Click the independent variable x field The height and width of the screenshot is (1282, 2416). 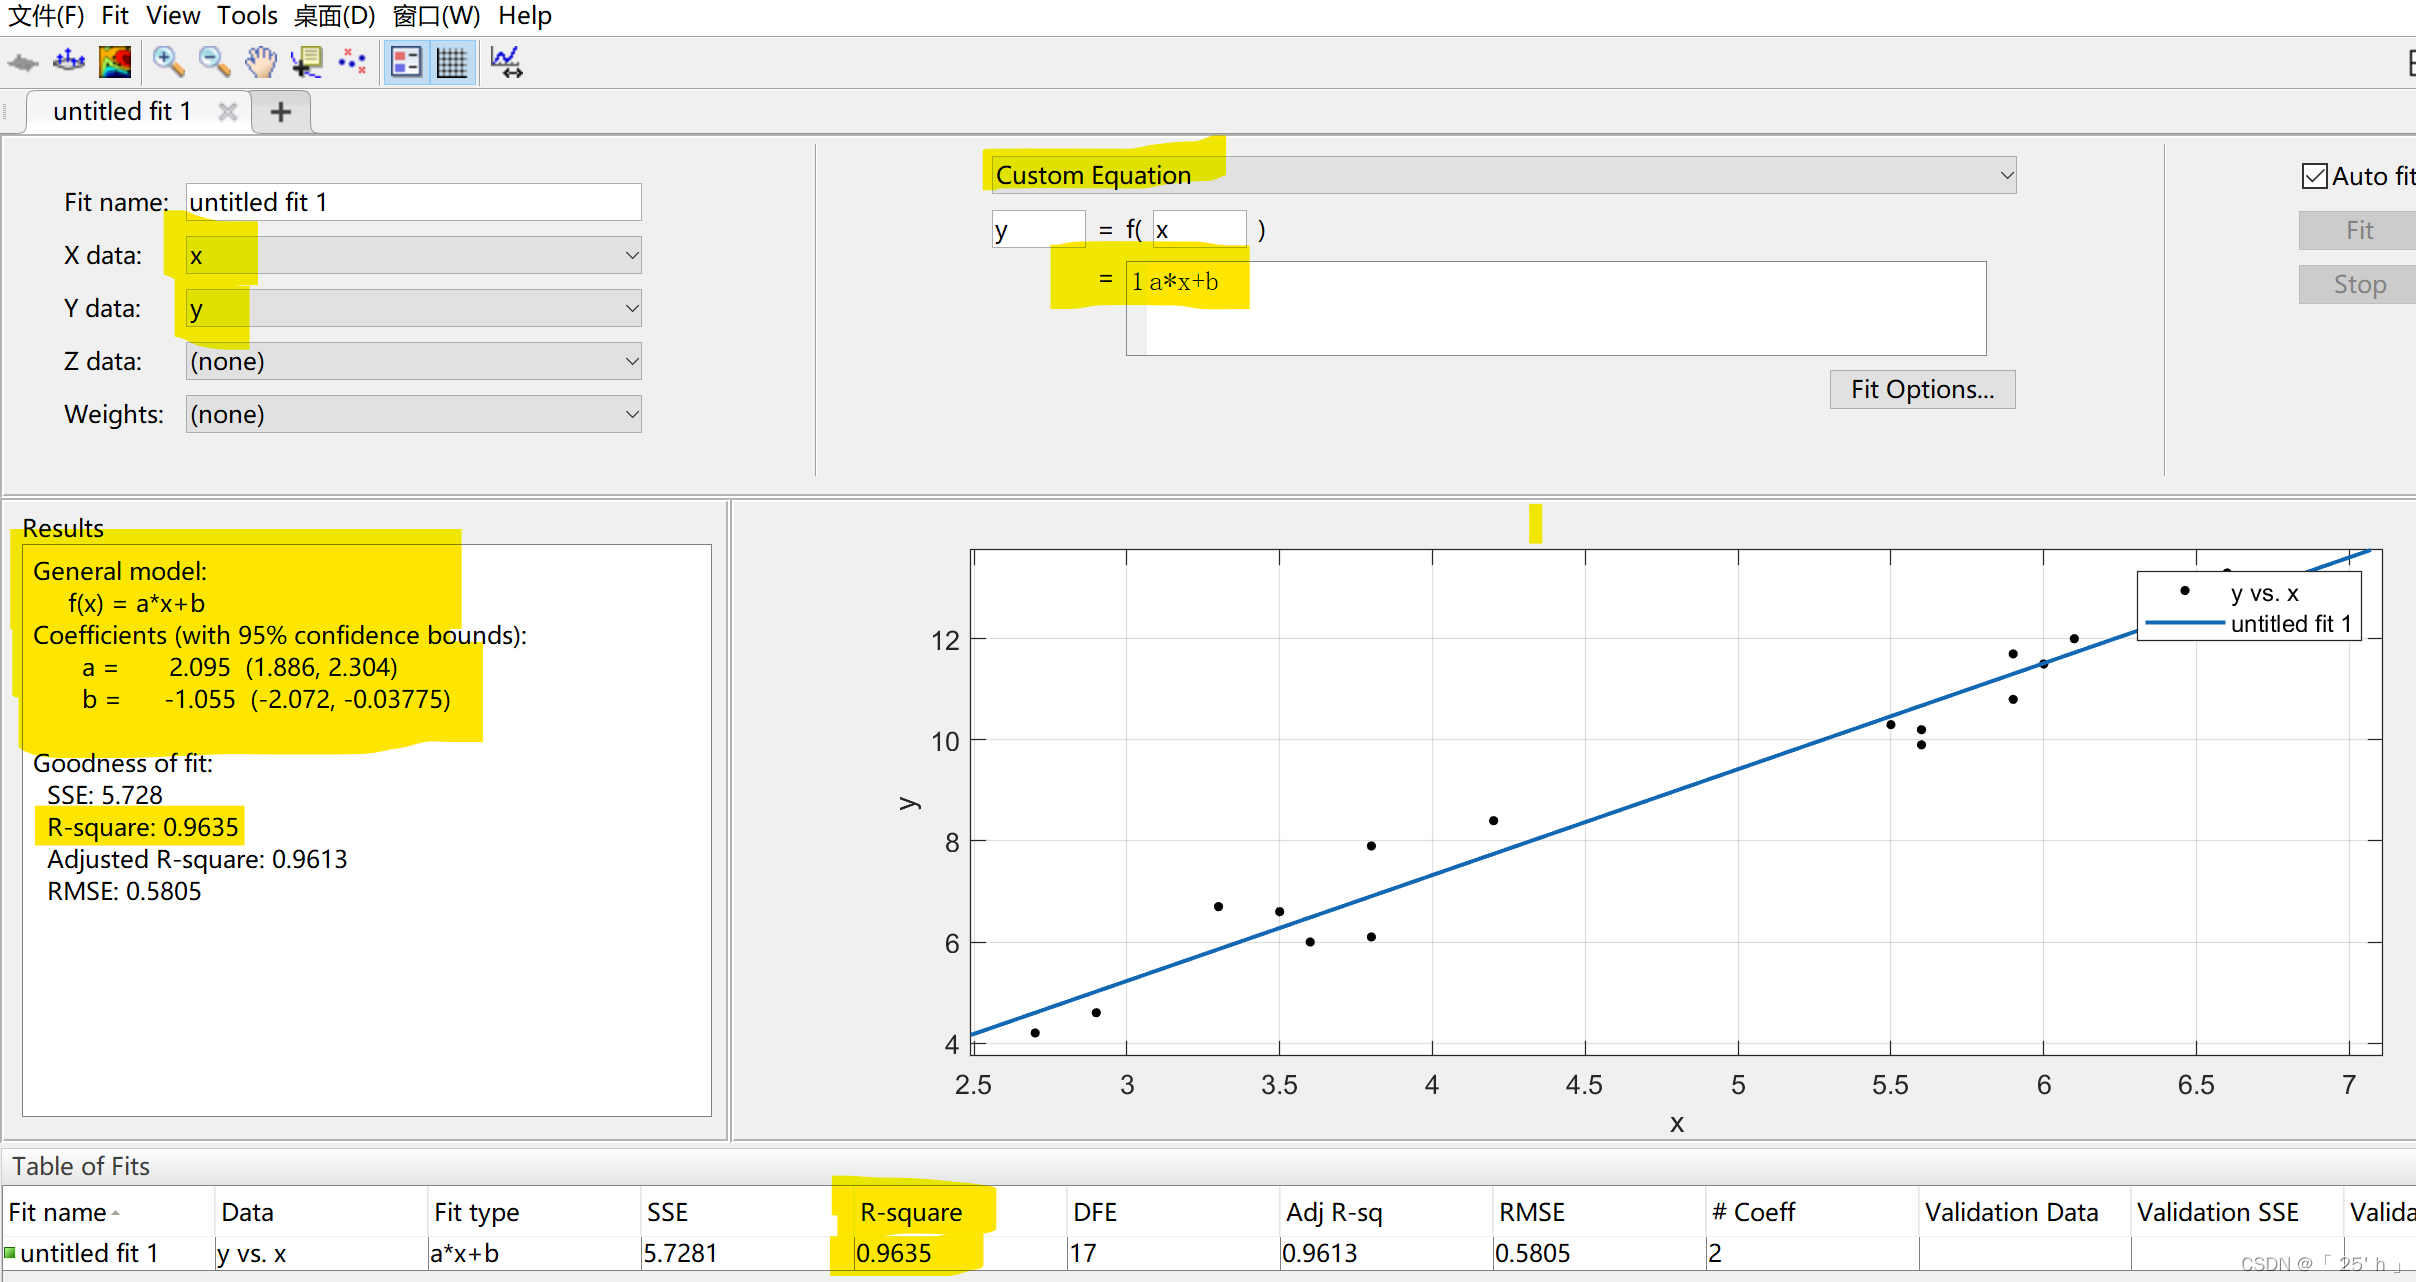[x=1199, y=229]
